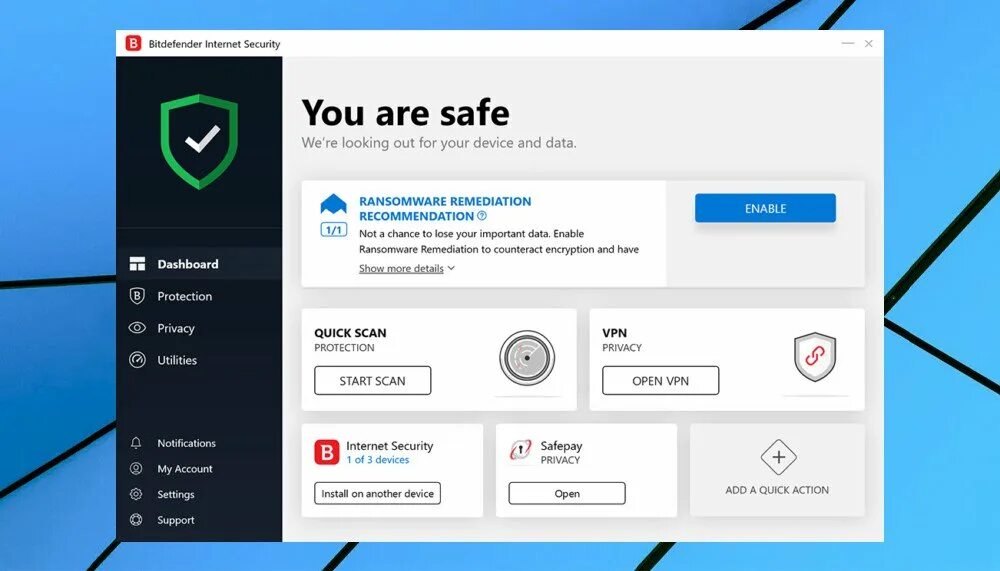Click the Dashboard grid icon in sidebar
The height and width of the screenshot is (571, 1000).
click(137, 264)
